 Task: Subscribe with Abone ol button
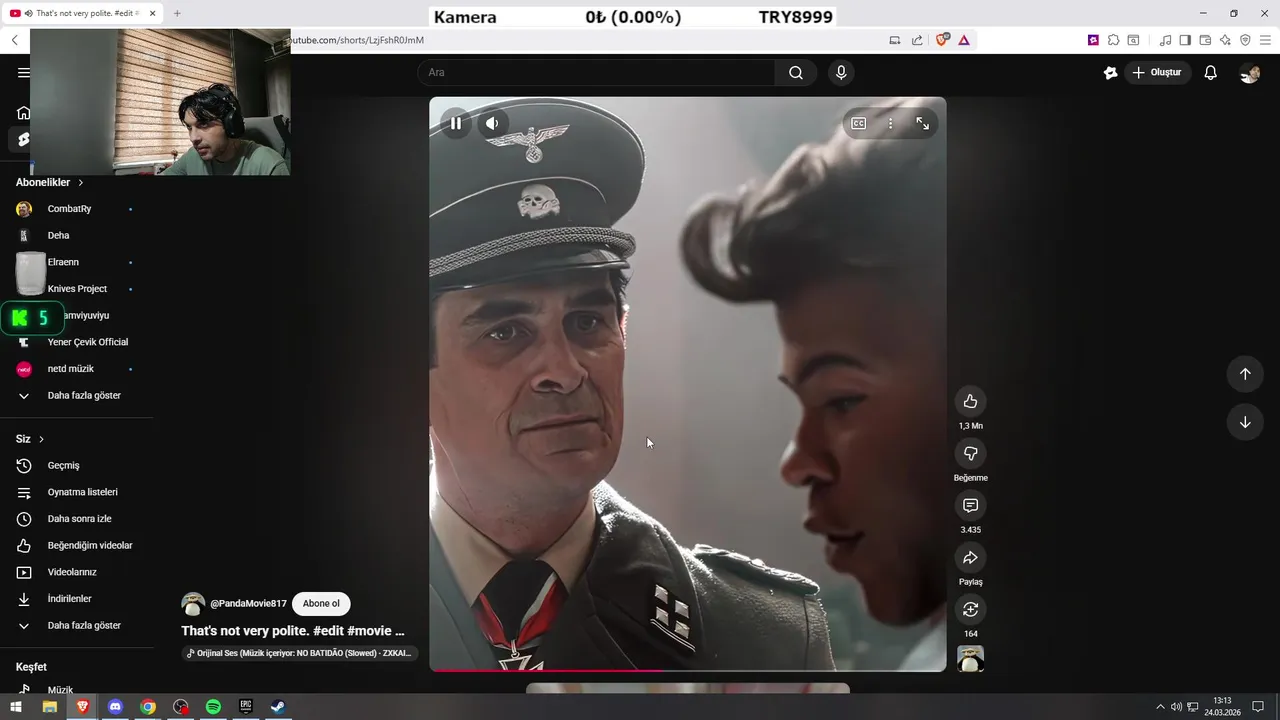[x=321, y=604]
